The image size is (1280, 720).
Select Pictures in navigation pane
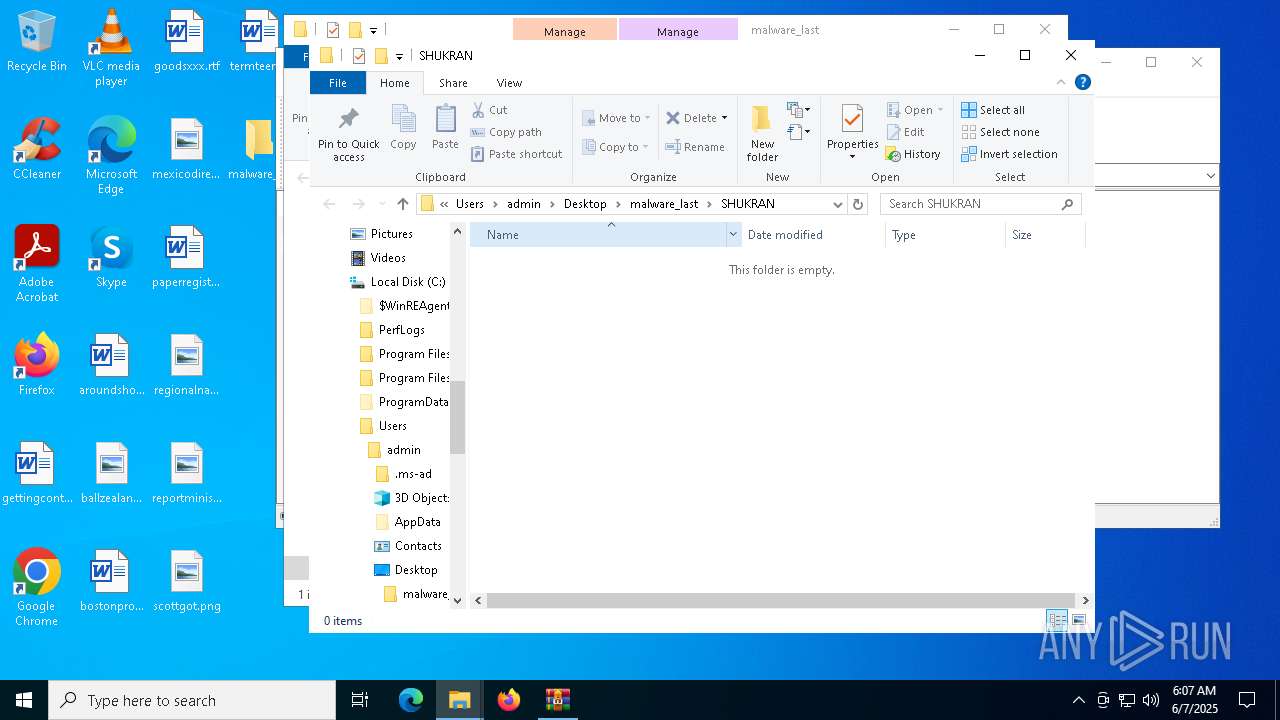pyautogui.click(x=381, y=234)
